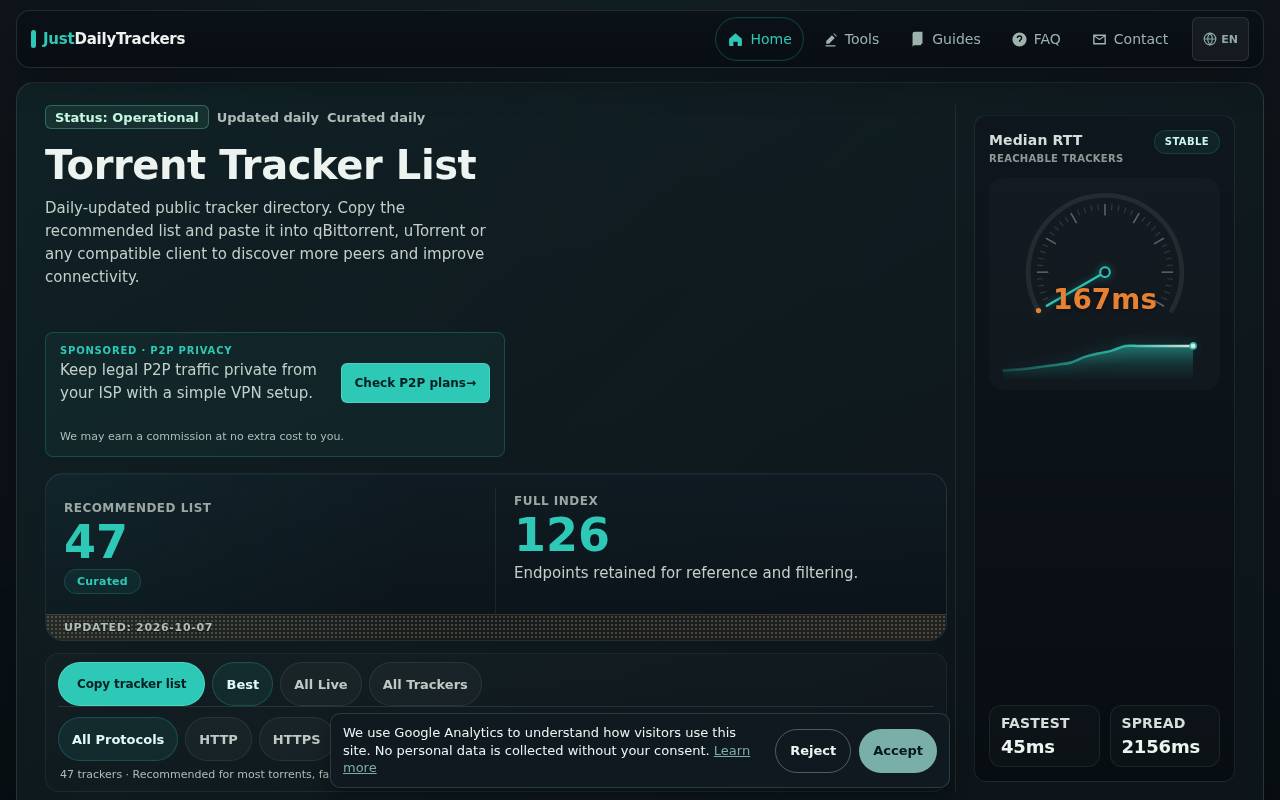This screenshot has width=1280, height=800.
Task: Click the Torrent Tracker List heading
Action: (x=260, y=165)
